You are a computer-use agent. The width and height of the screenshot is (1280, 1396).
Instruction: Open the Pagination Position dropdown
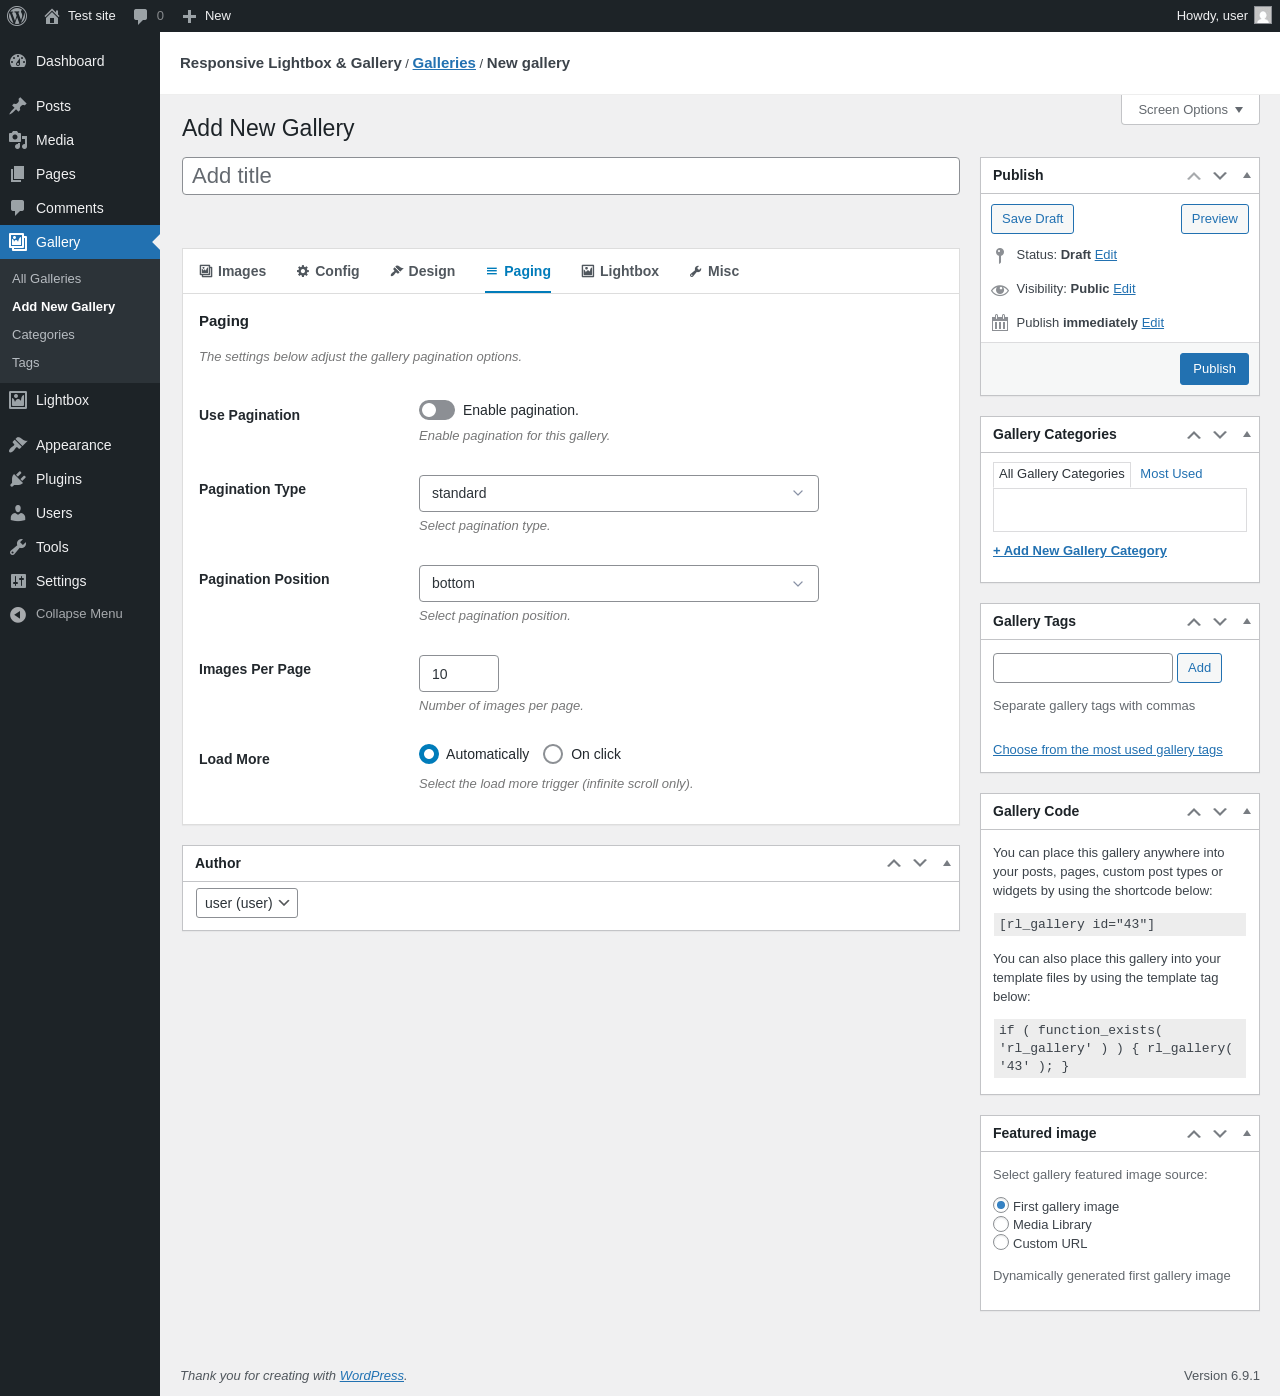619,583
